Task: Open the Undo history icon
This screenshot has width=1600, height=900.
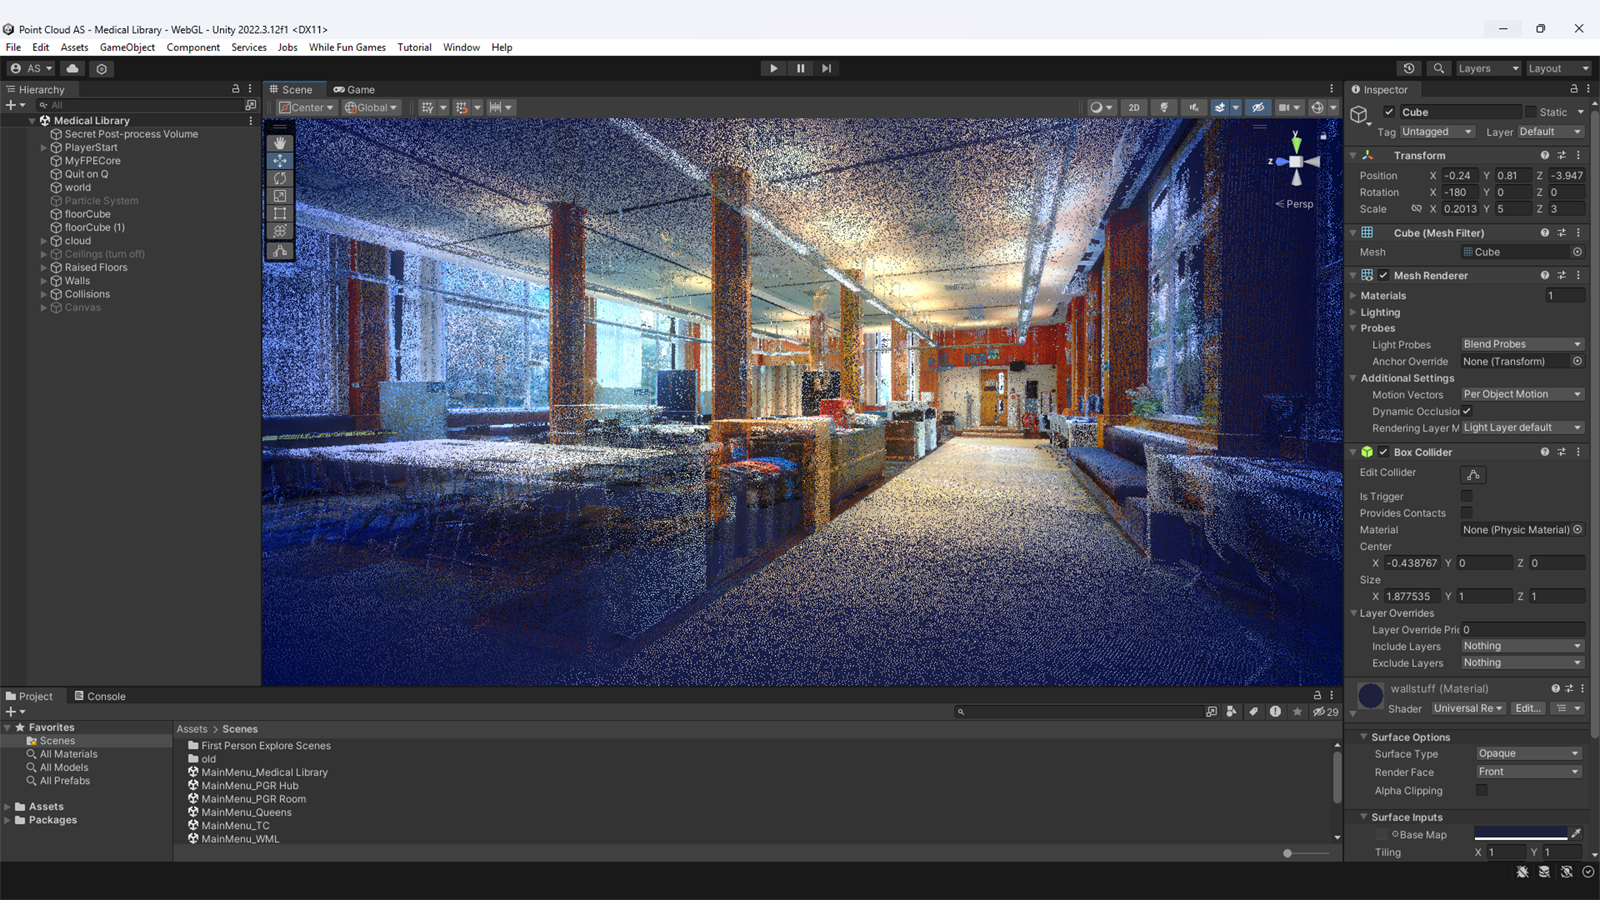Action: click(1409, 68)
